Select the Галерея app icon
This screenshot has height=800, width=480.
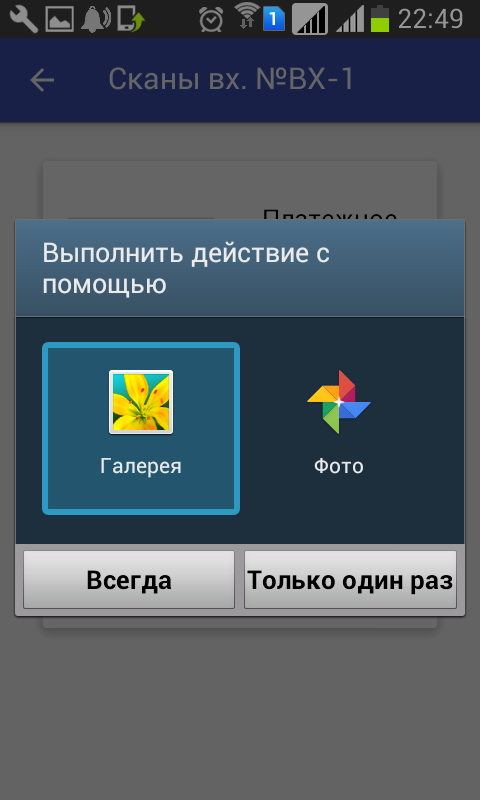coord(141,402)
